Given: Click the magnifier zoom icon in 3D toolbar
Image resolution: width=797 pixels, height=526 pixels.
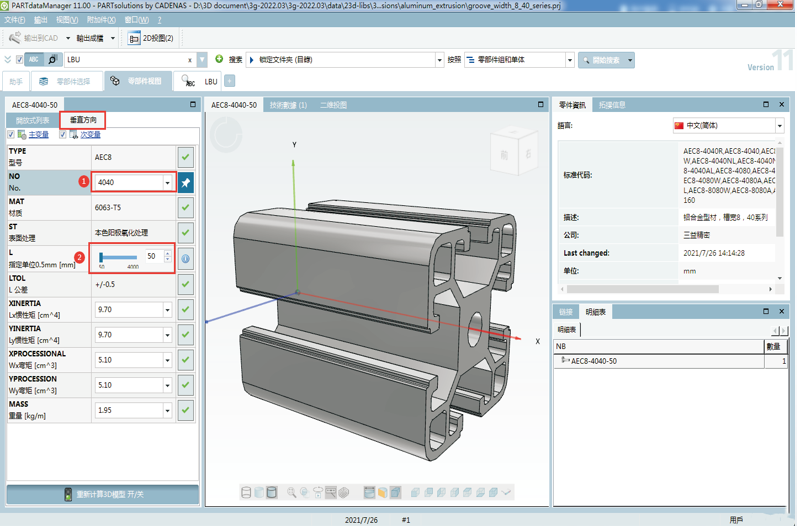Looking at the screenshot, I should [291, 492].
